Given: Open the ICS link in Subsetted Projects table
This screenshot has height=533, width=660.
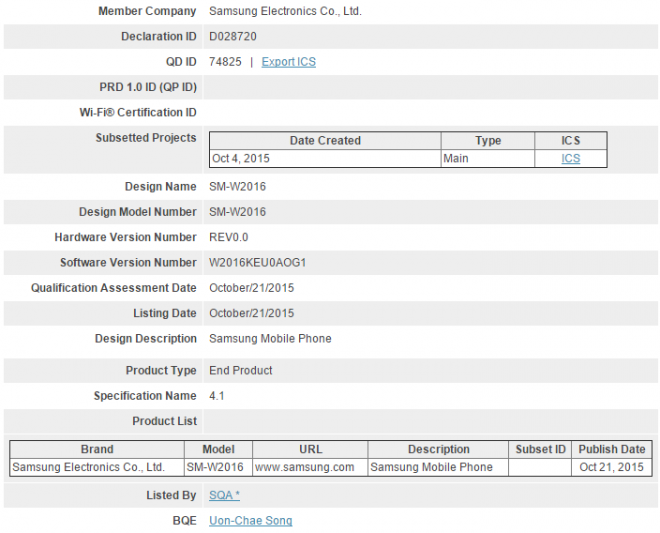Looking at the screenshot, I should [x=570, y=158].
